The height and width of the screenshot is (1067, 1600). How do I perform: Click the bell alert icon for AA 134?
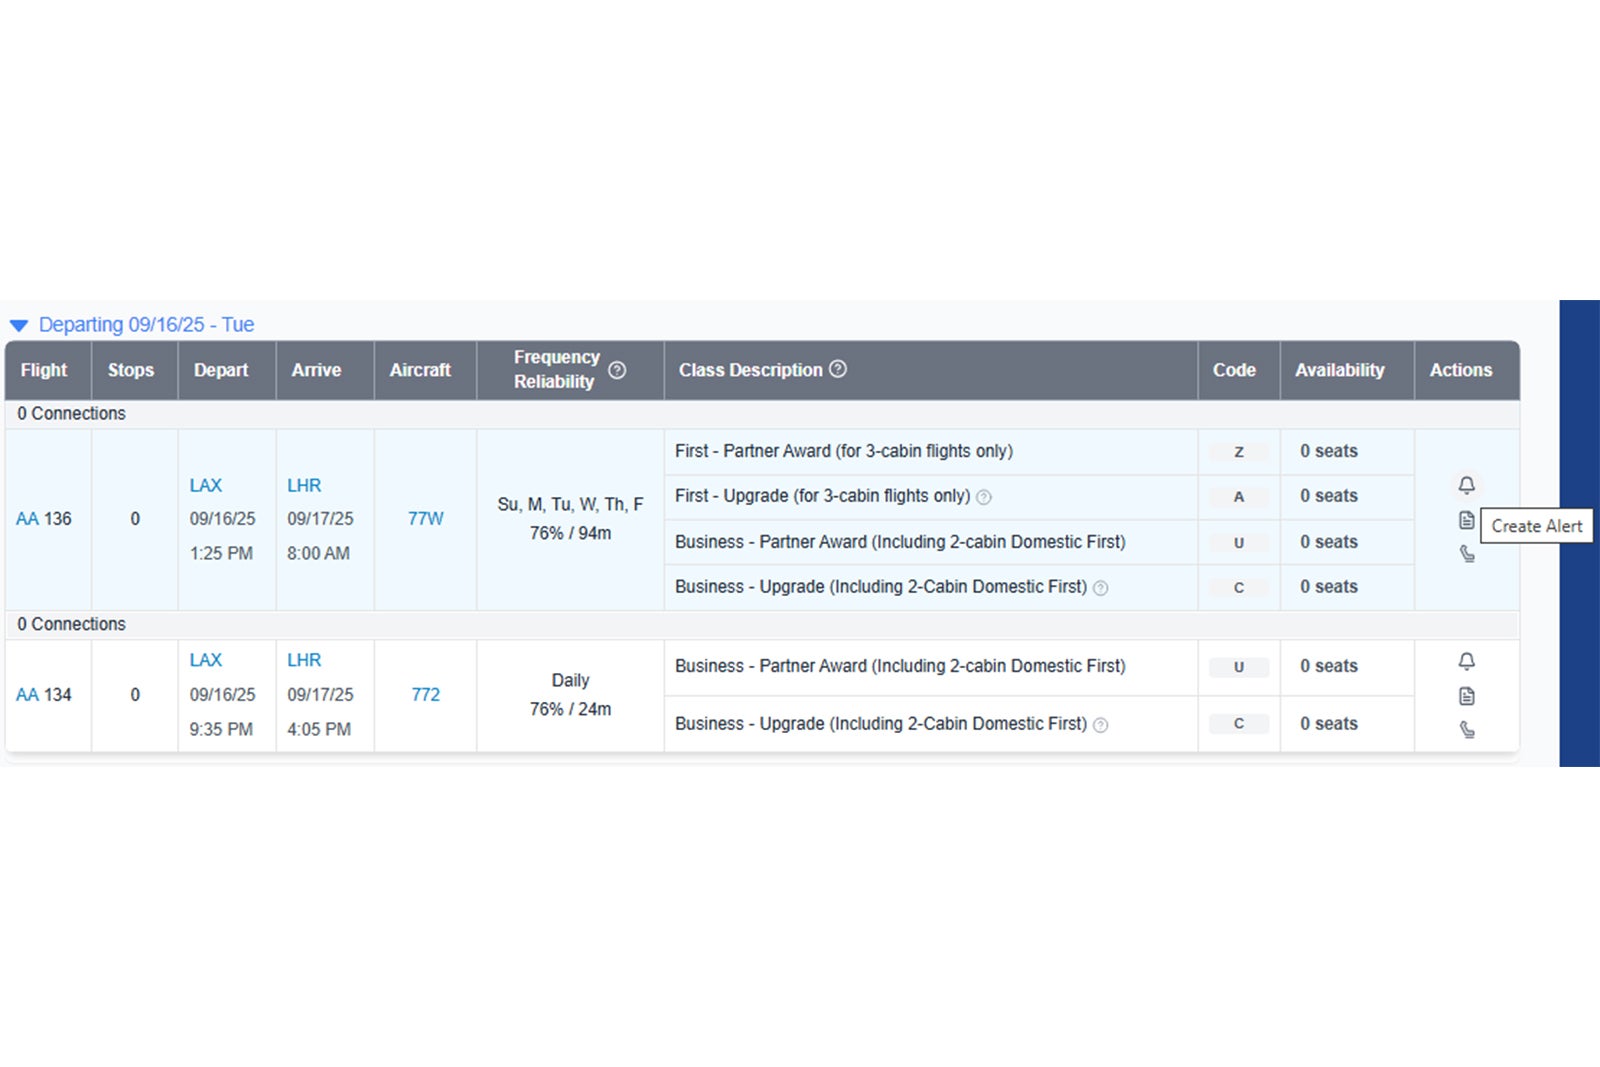pyautogui.click(x=1466, y=661)
